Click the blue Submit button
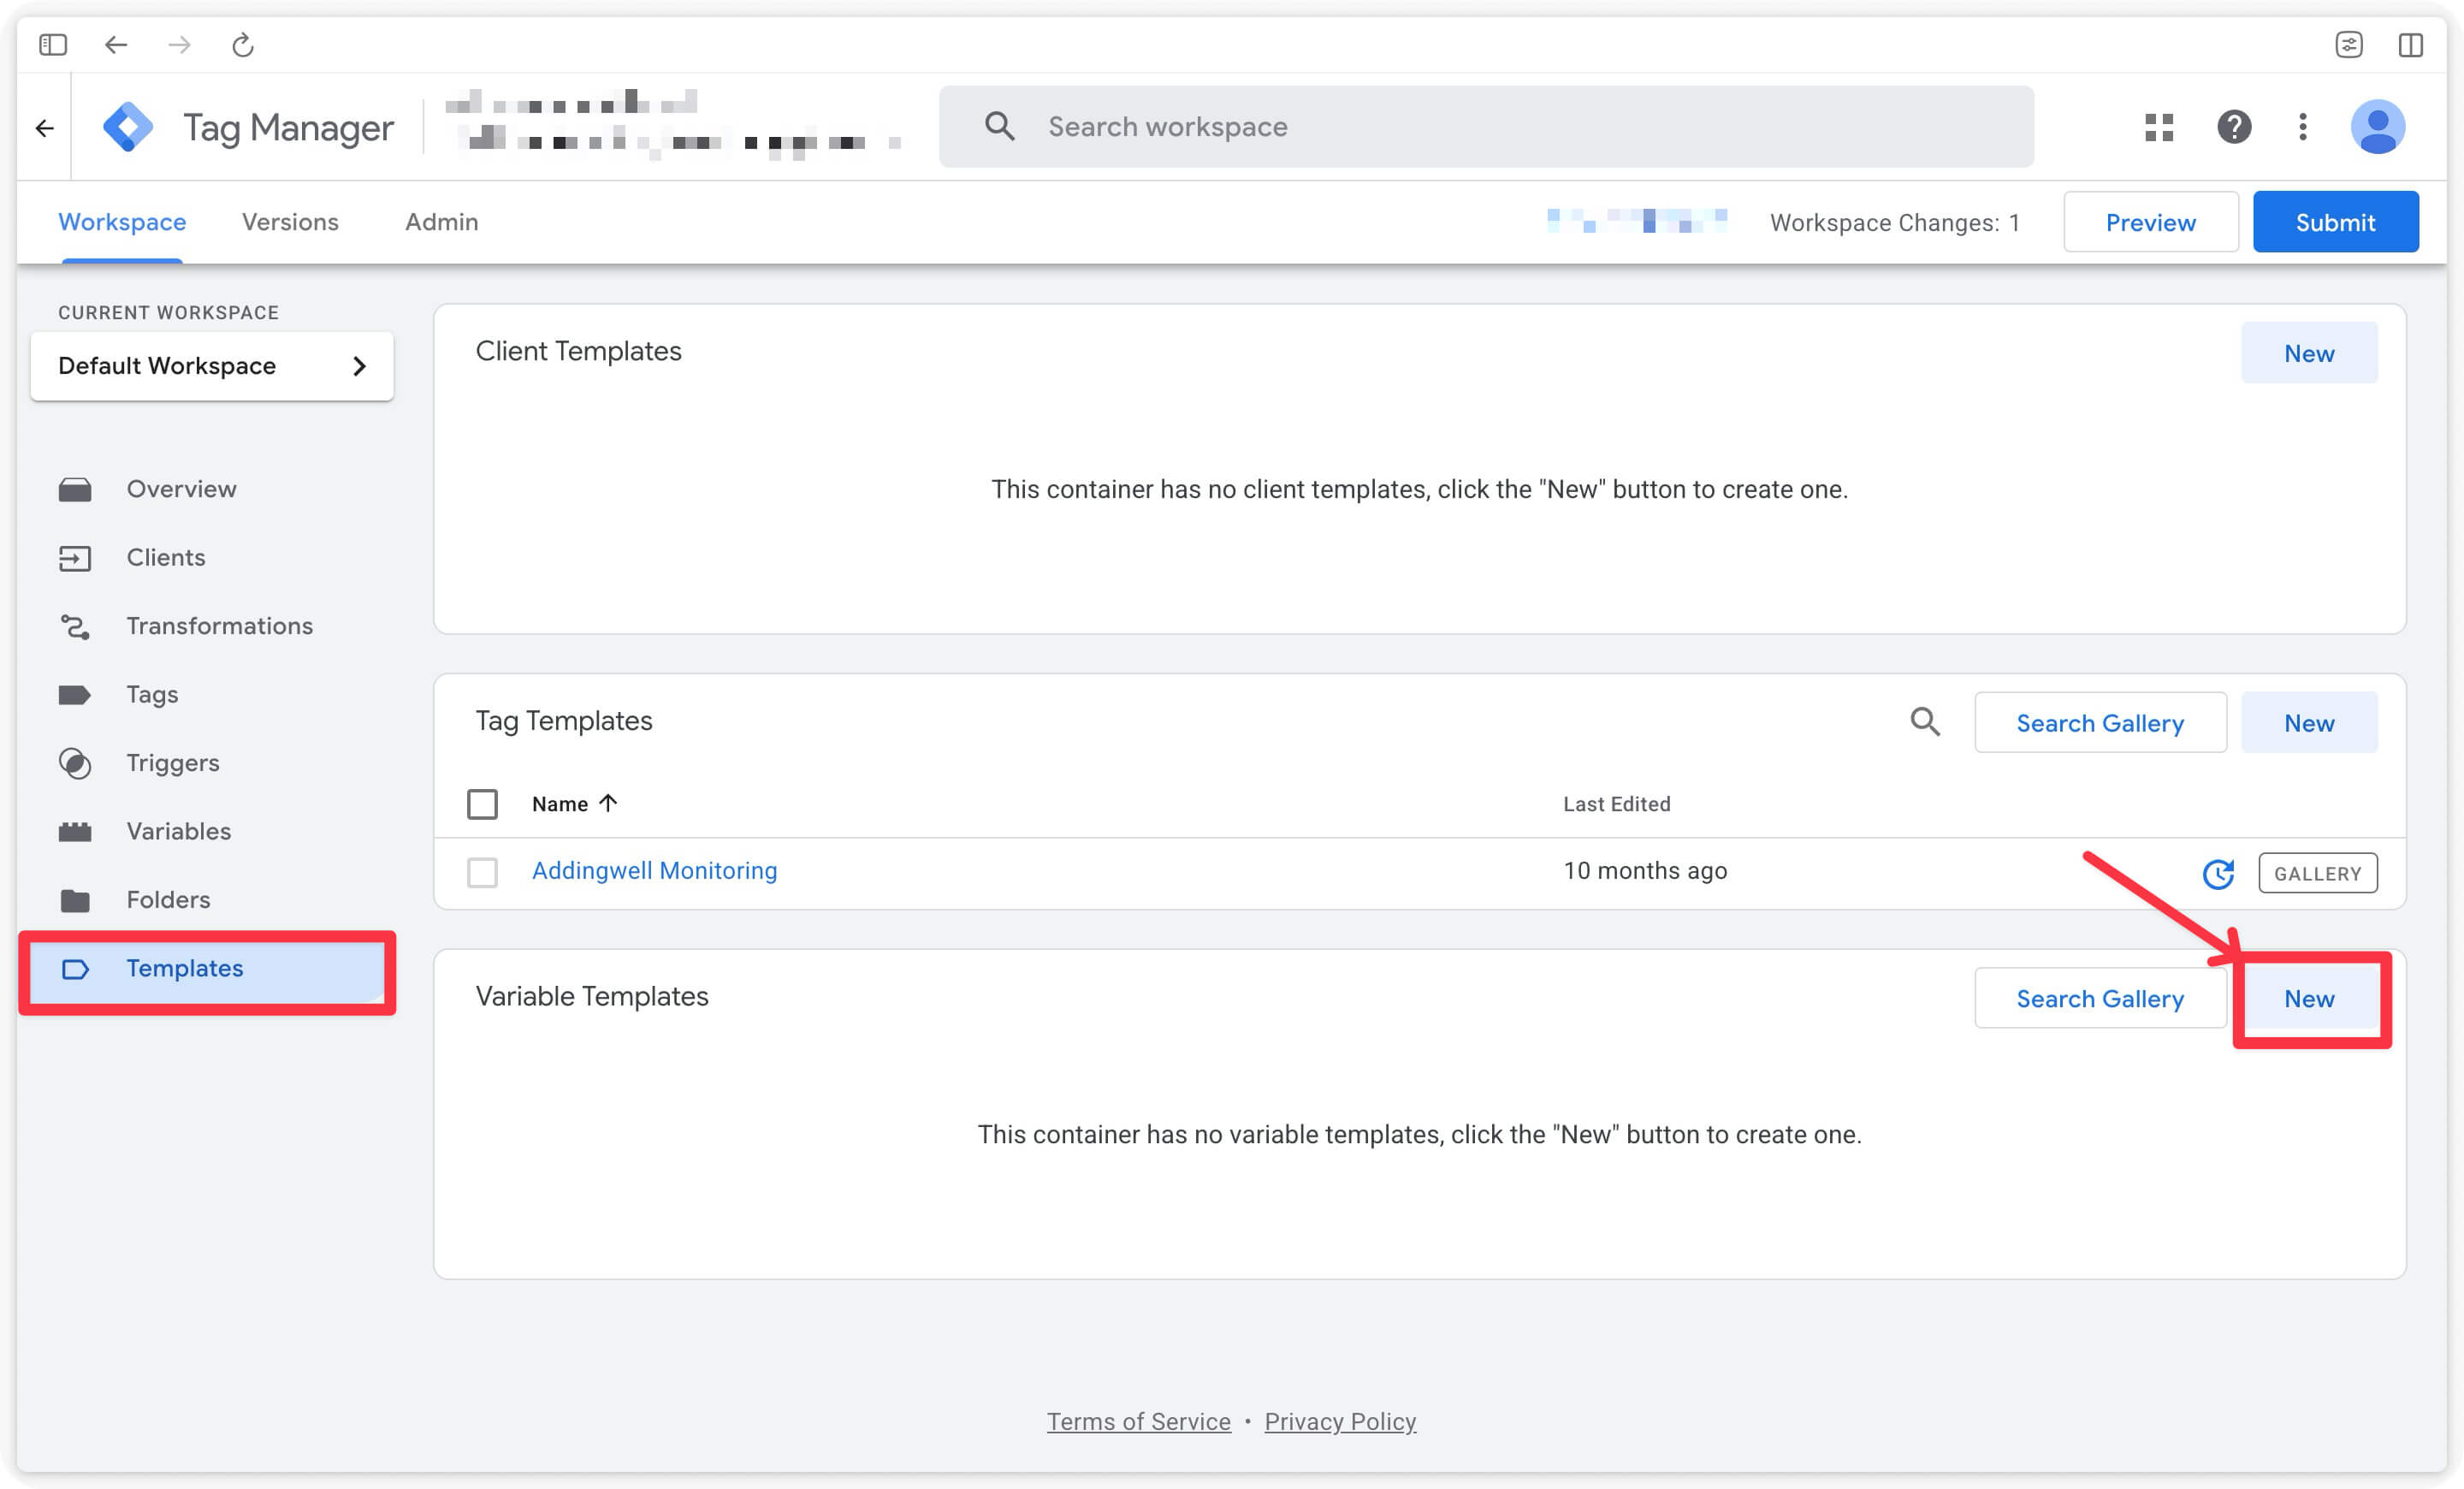 [2335, 222]
